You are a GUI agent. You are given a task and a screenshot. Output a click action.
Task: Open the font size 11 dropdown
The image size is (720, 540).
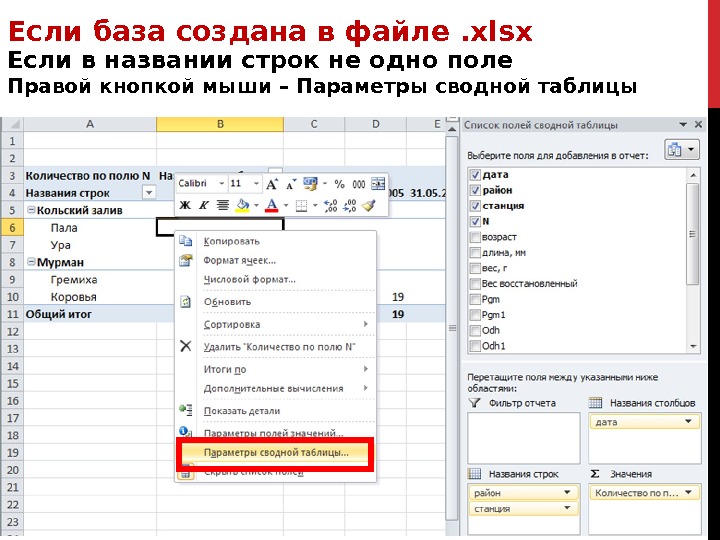pyautogui.click(x=256, y=184)
